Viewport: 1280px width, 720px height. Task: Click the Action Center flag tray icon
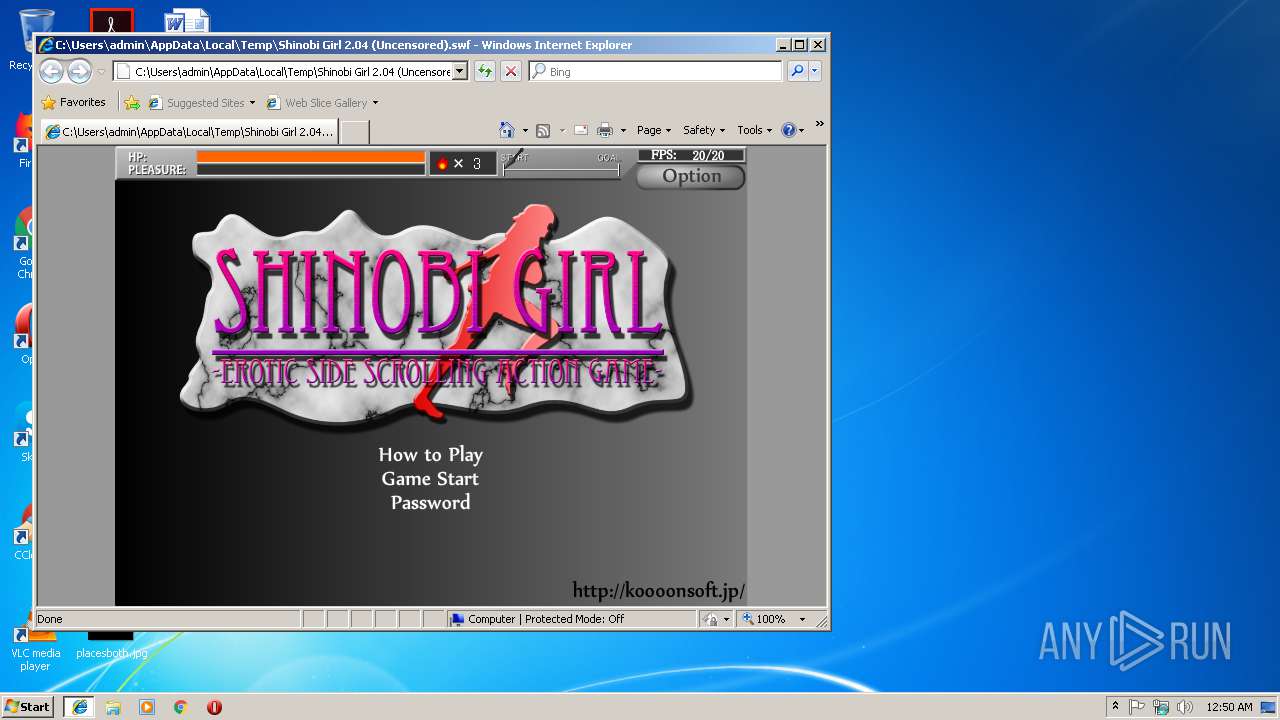(1137, 707)
